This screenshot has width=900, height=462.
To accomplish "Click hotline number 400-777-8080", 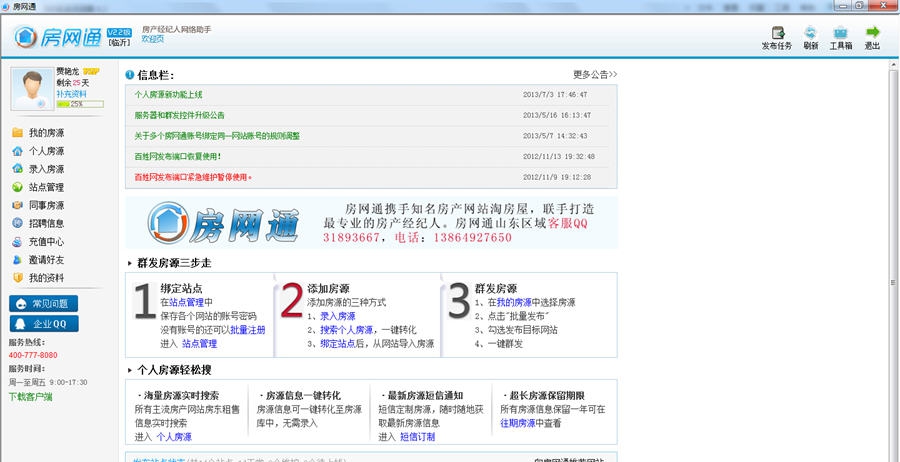I will tap(33, 355).
